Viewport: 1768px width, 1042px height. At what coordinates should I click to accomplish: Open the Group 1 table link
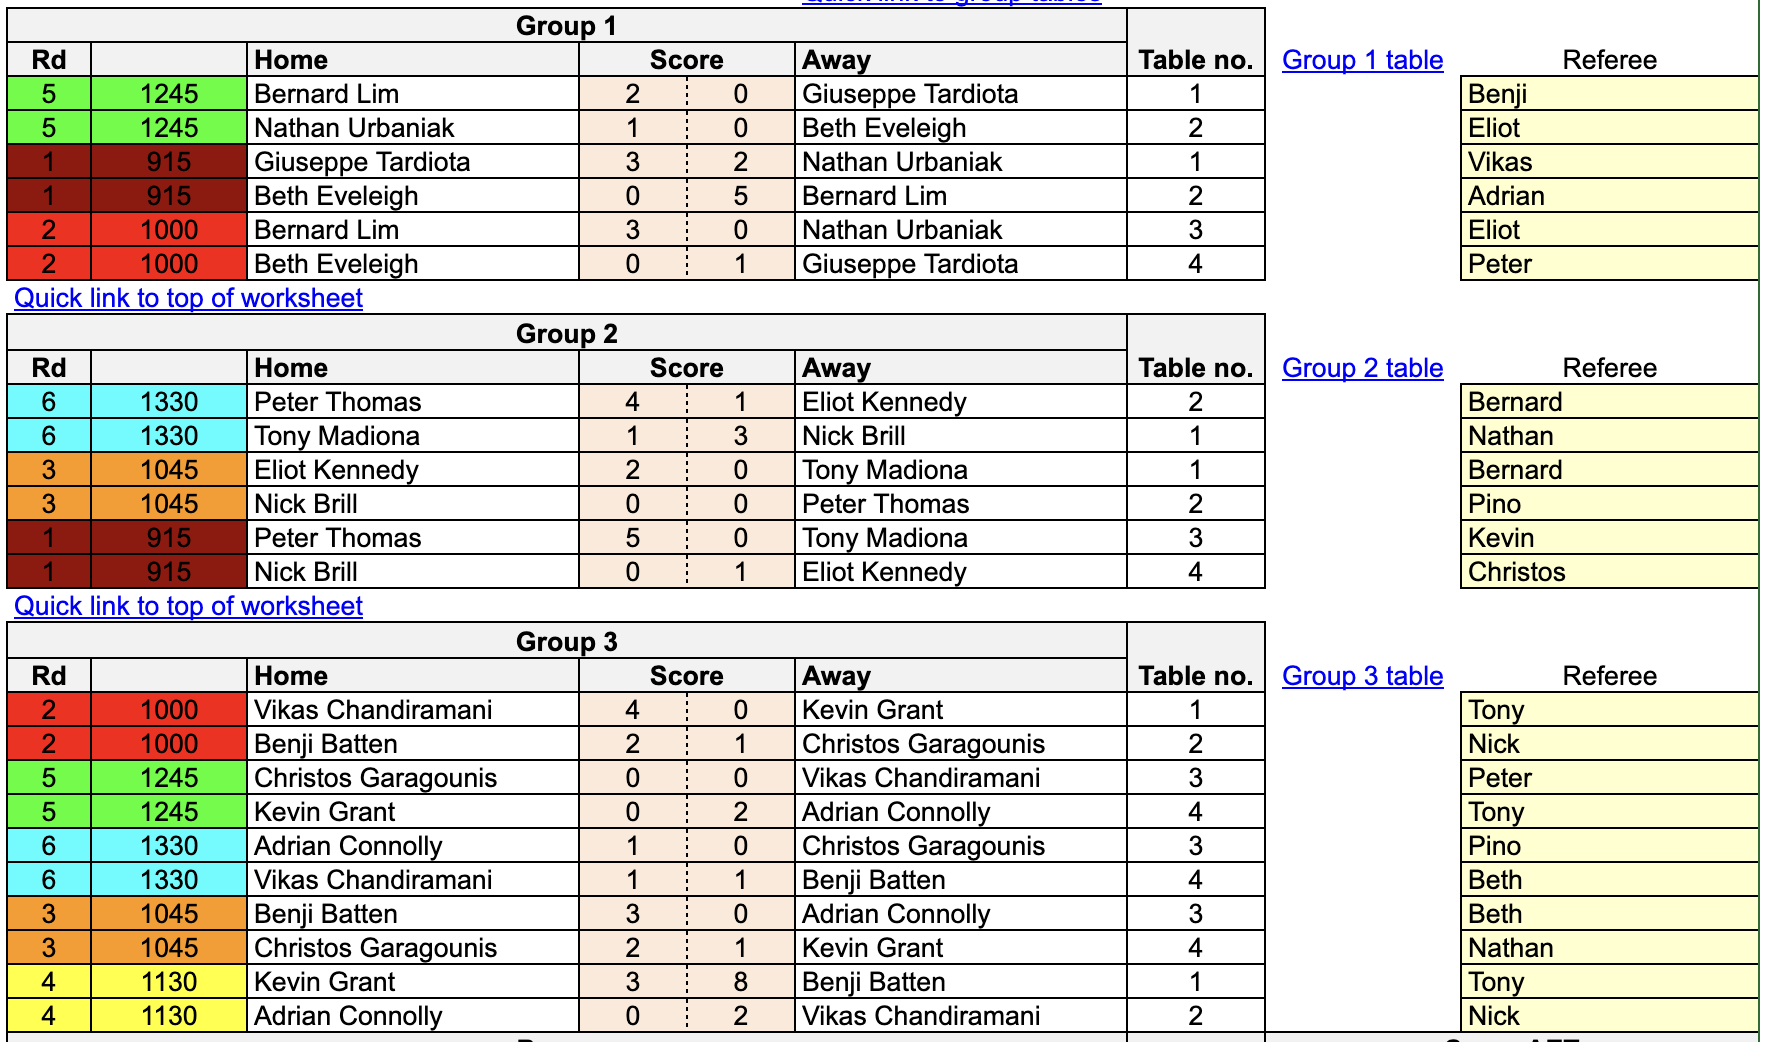click(x=1362, y=60)
